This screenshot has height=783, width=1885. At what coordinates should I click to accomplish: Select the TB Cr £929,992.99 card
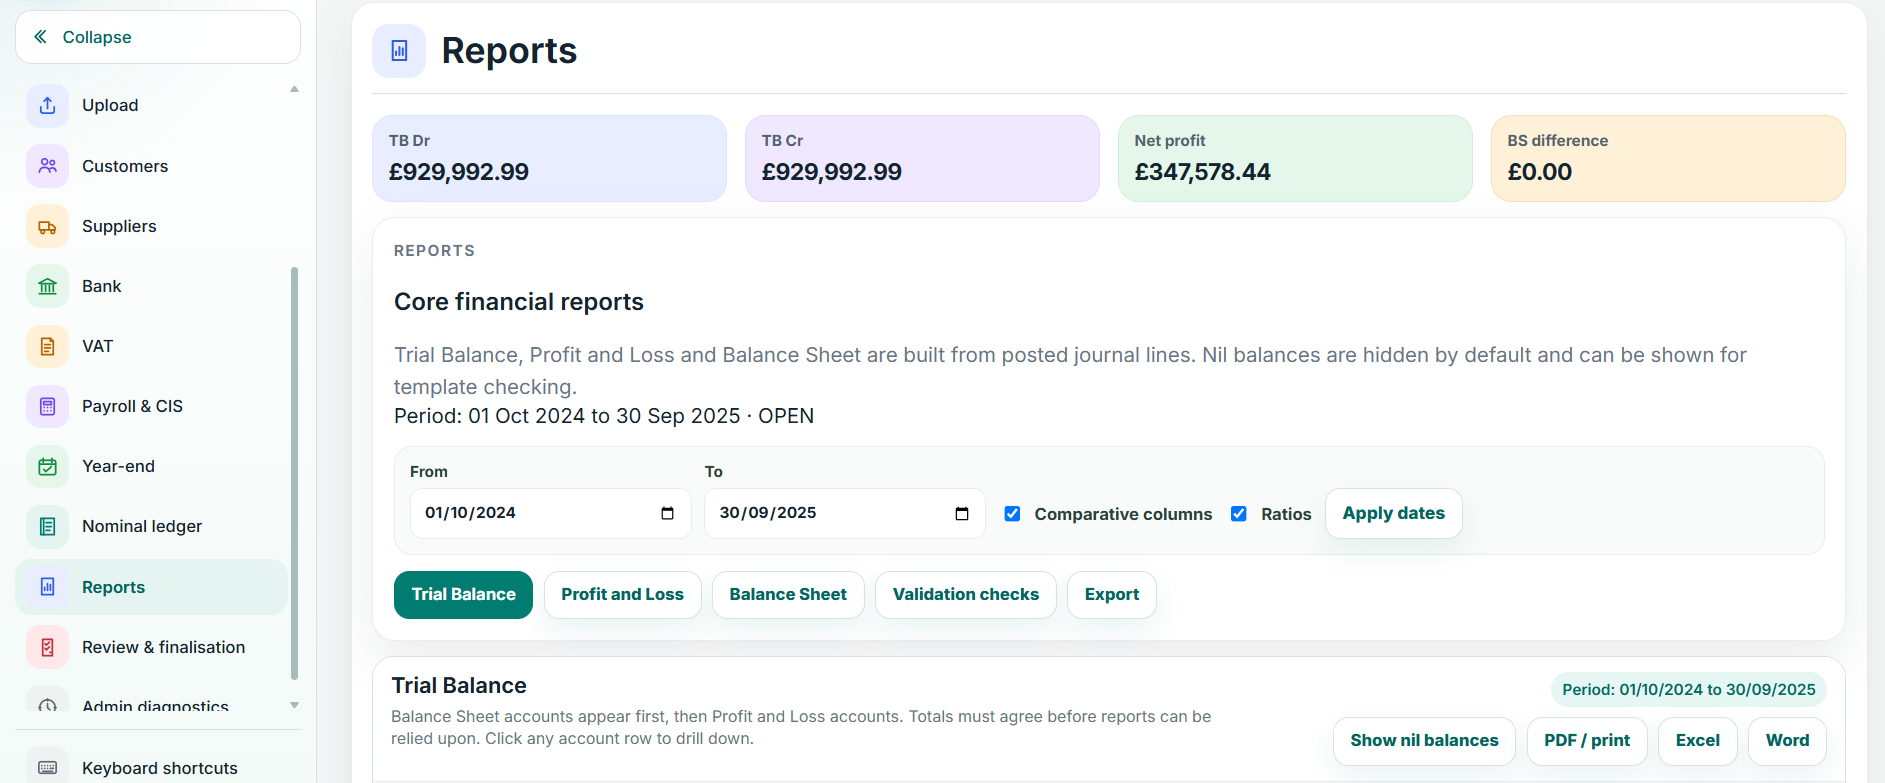pyautogui.click(x=922, y=158)
